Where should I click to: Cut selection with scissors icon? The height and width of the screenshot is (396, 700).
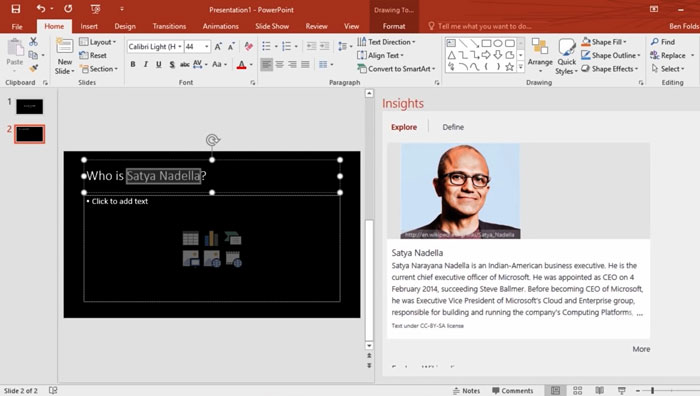click(33, 42)
